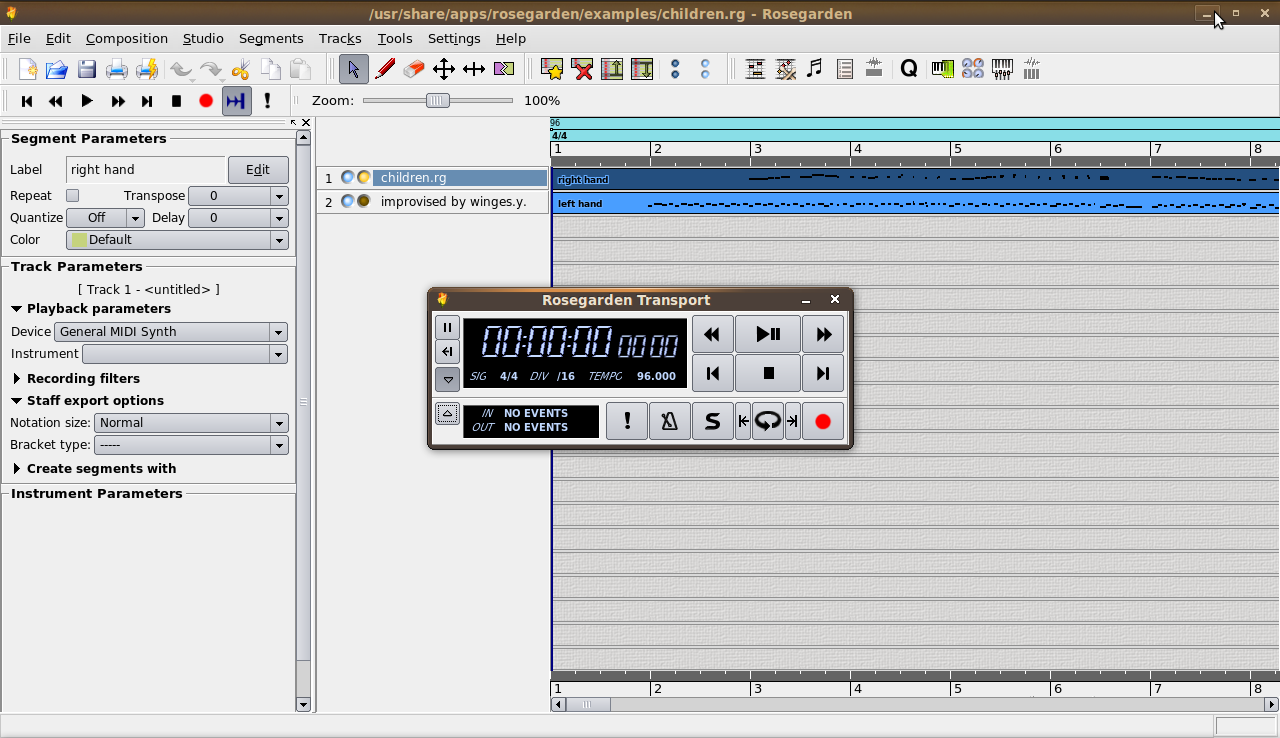Click play/pause button in Transport window
The height and width of the screenshot is (738, 1280).
[768, 334]
